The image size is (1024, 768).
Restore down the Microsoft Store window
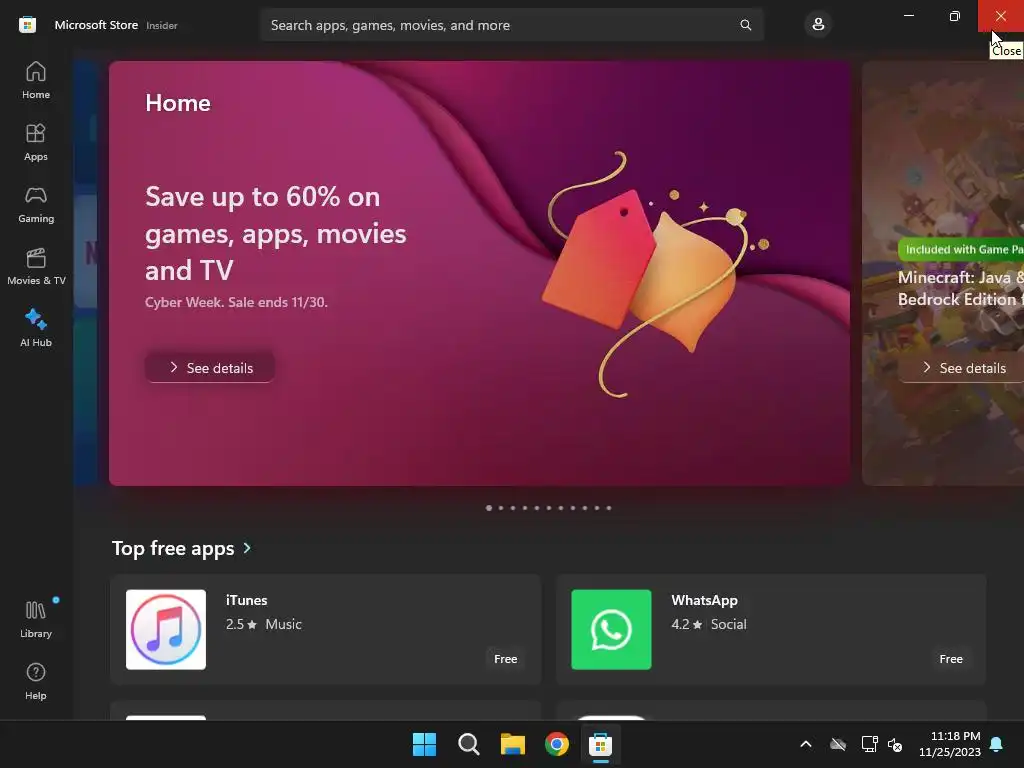click(x=954, y=16)
